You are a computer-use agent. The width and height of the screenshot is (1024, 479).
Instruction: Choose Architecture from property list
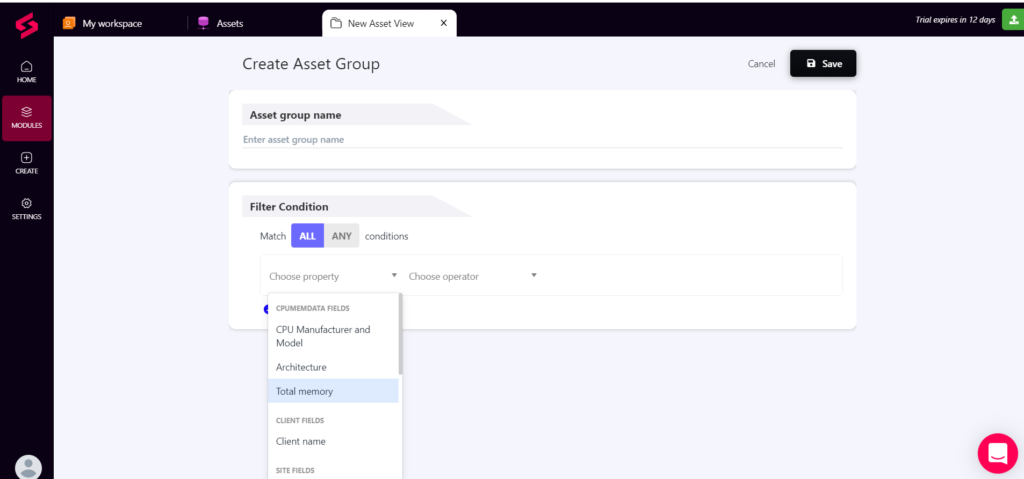click(333, 367)
